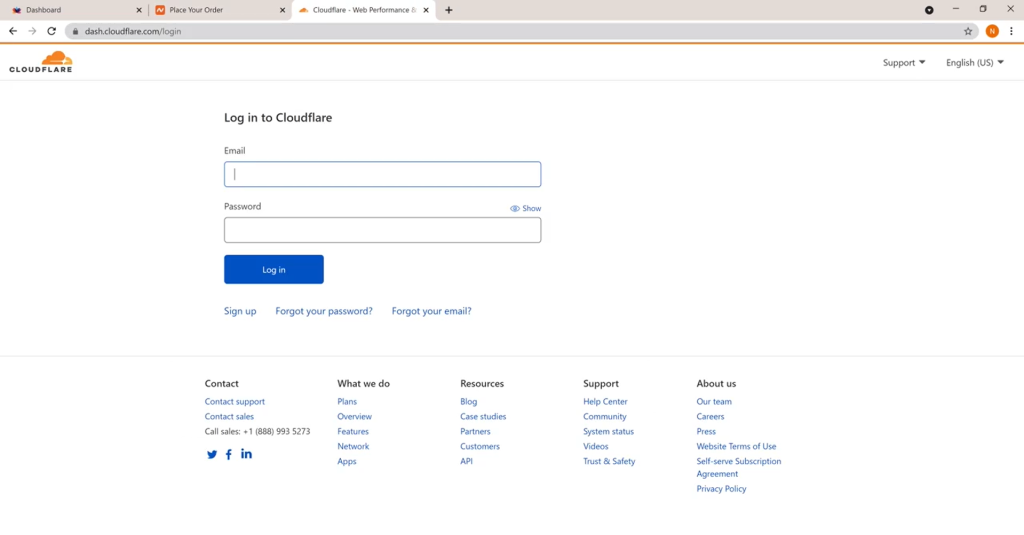Click the browser forward arrow
This screenshot has width=1024, height=535.
click(x=32, y=31)
